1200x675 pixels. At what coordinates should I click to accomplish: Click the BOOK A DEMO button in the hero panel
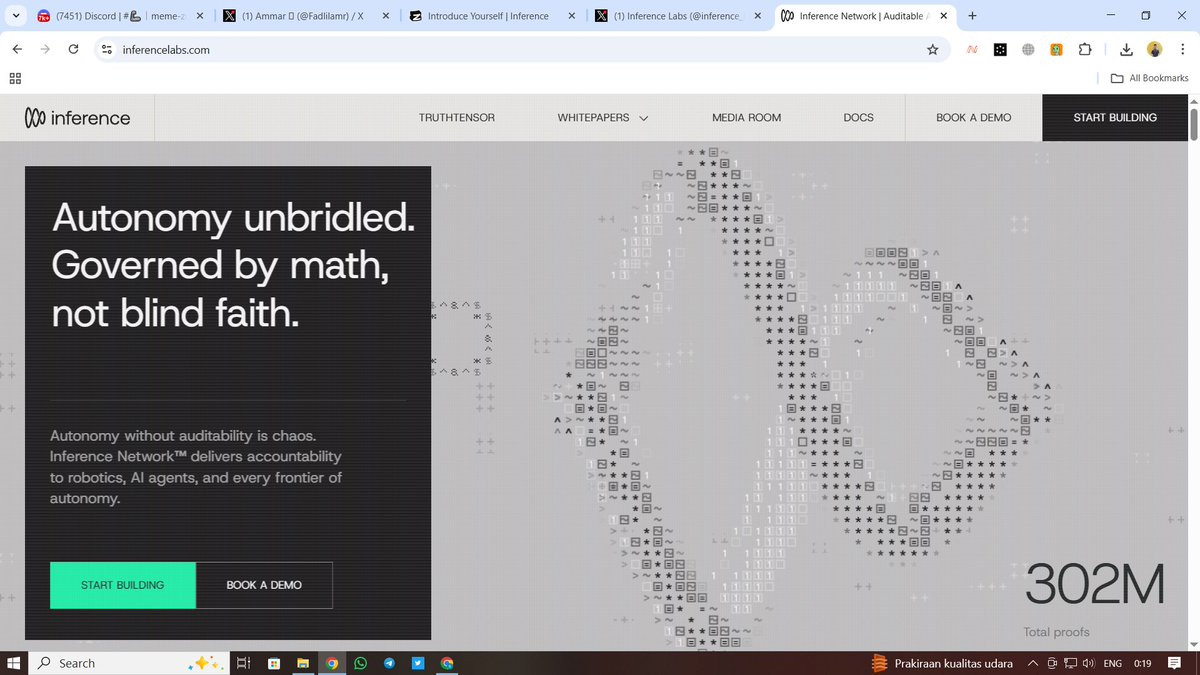pos(264,585)
